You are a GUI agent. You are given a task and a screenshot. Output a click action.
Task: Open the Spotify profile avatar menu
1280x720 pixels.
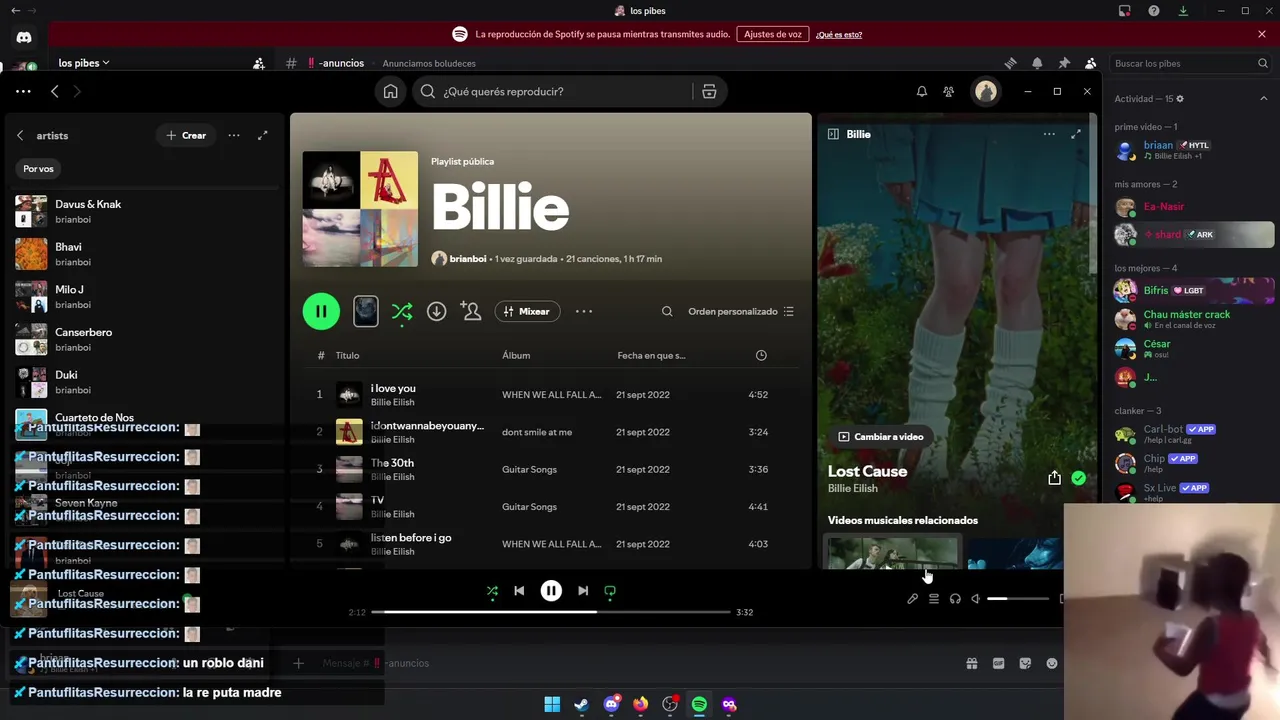pos(986,91)
